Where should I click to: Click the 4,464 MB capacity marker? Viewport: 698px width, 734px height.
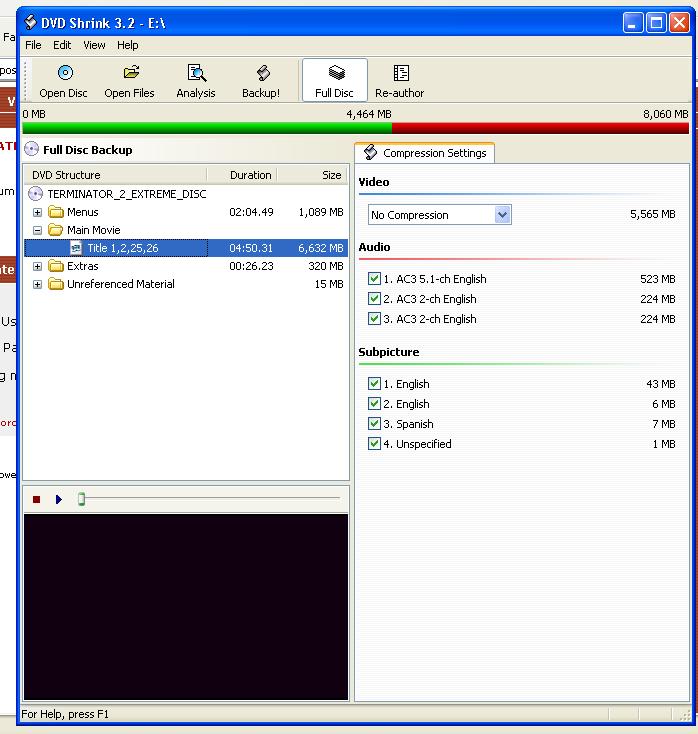(x=369, y=114)
